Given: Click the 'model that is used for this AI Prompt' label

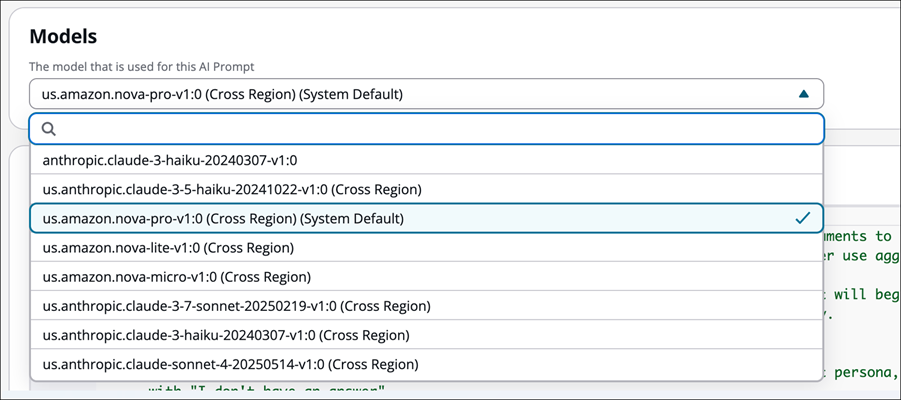Looking at the screenshot, I should pos(141,67).
